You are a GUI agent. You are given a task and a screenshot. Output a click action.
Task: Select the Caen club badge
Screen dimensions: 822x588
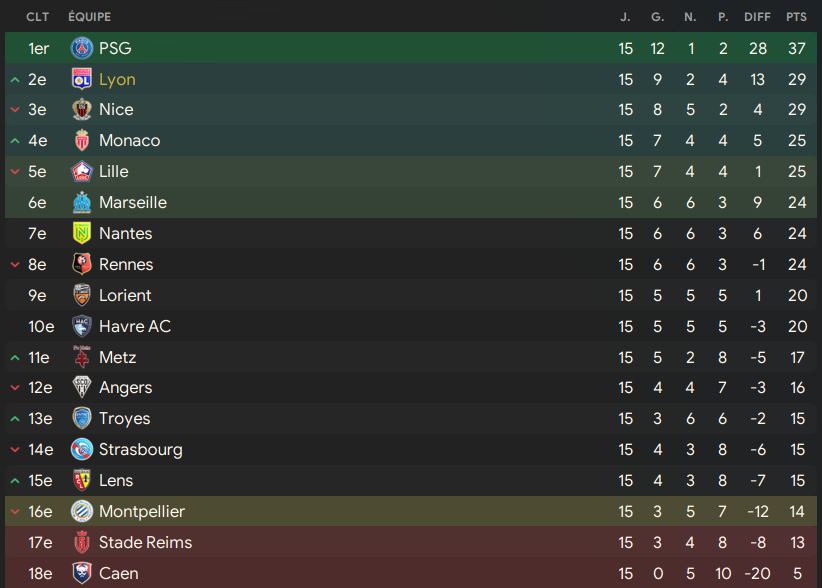click(82, 573)
